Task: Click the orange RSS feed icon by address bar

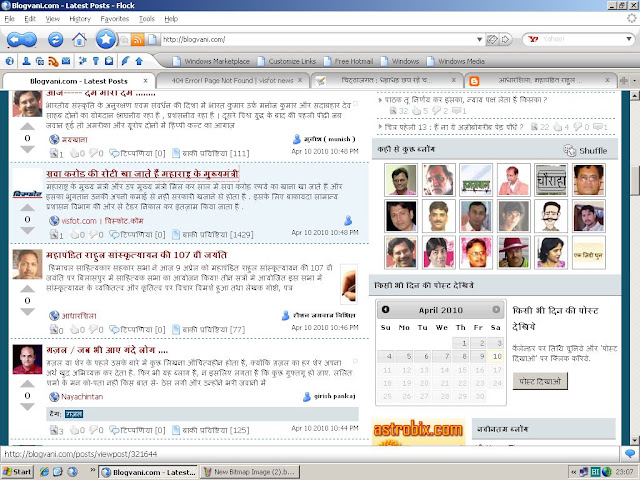Action: click(138, 40)
